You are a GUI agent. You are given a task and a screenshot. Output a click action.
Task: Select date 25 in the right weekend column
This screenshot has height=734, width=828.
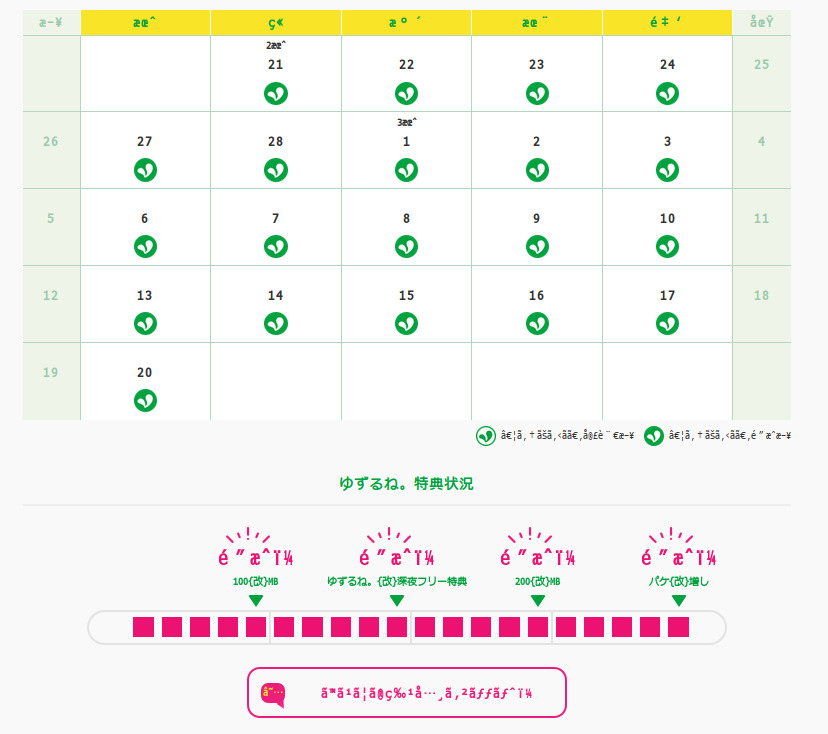(x=761, y=64)
